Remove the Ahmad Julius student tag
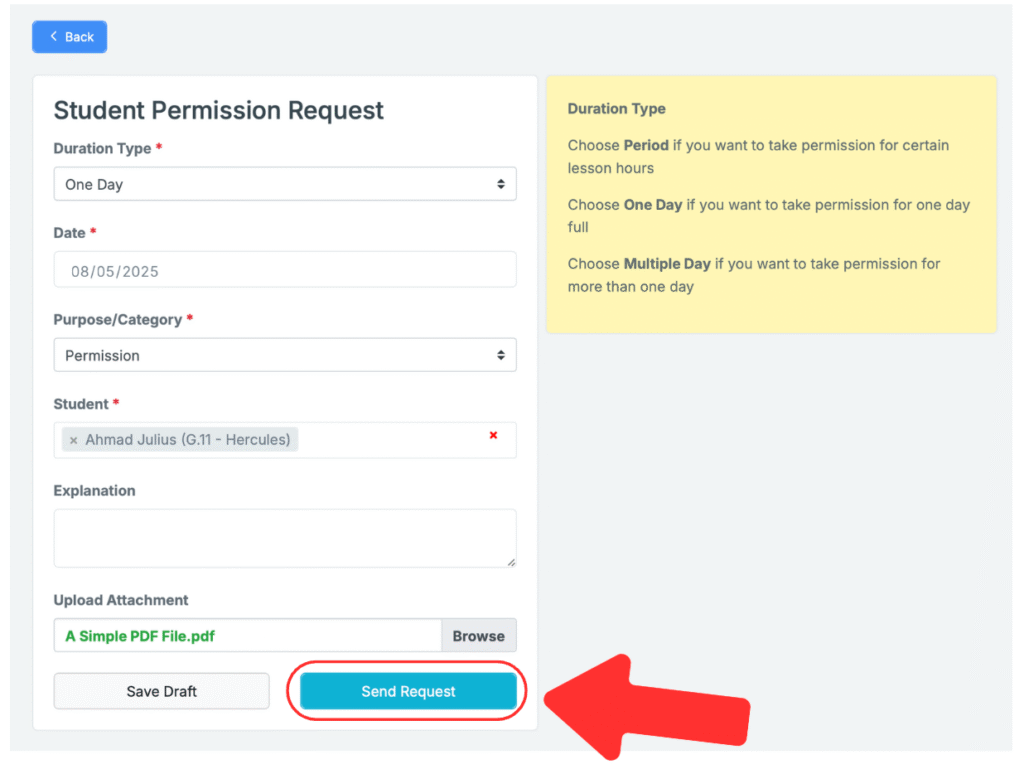 (x=73, y=440)
